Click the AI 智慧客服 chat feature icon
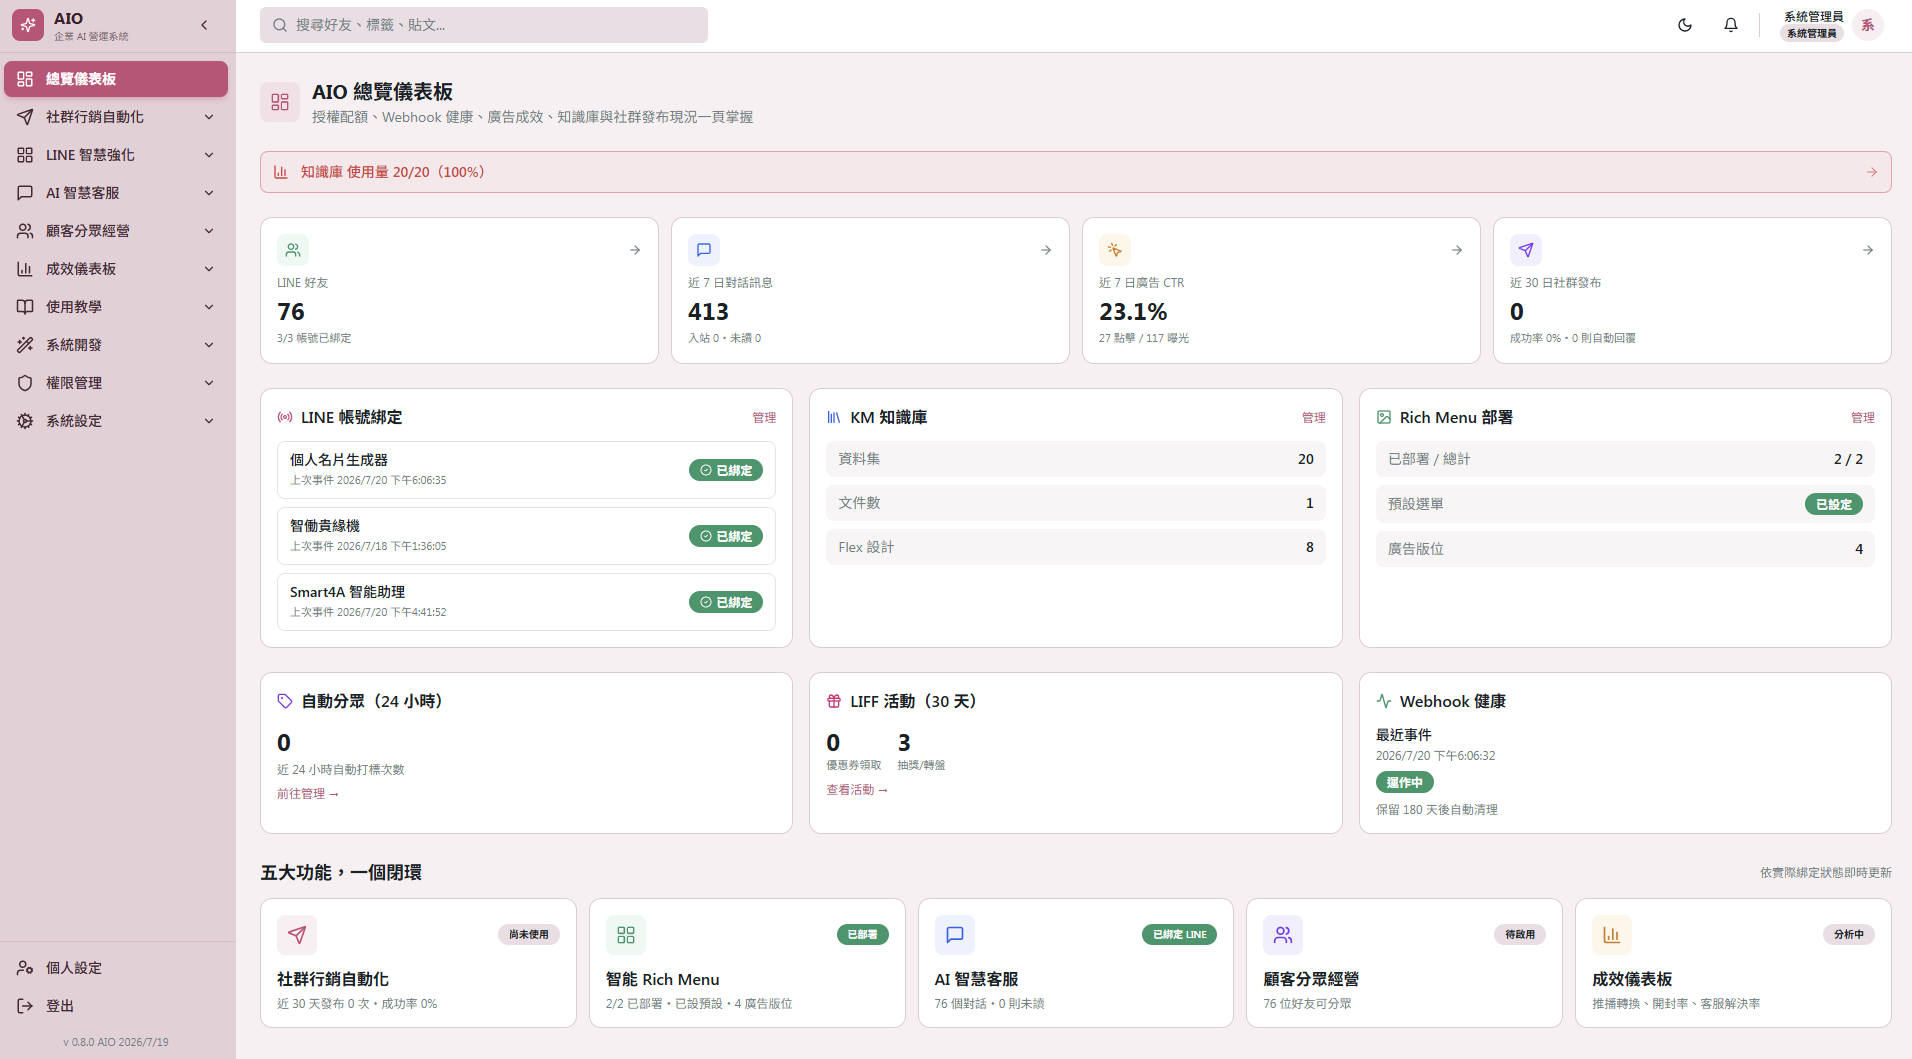This screenshot has width=1912, height=1059. [x=955, y=935]
